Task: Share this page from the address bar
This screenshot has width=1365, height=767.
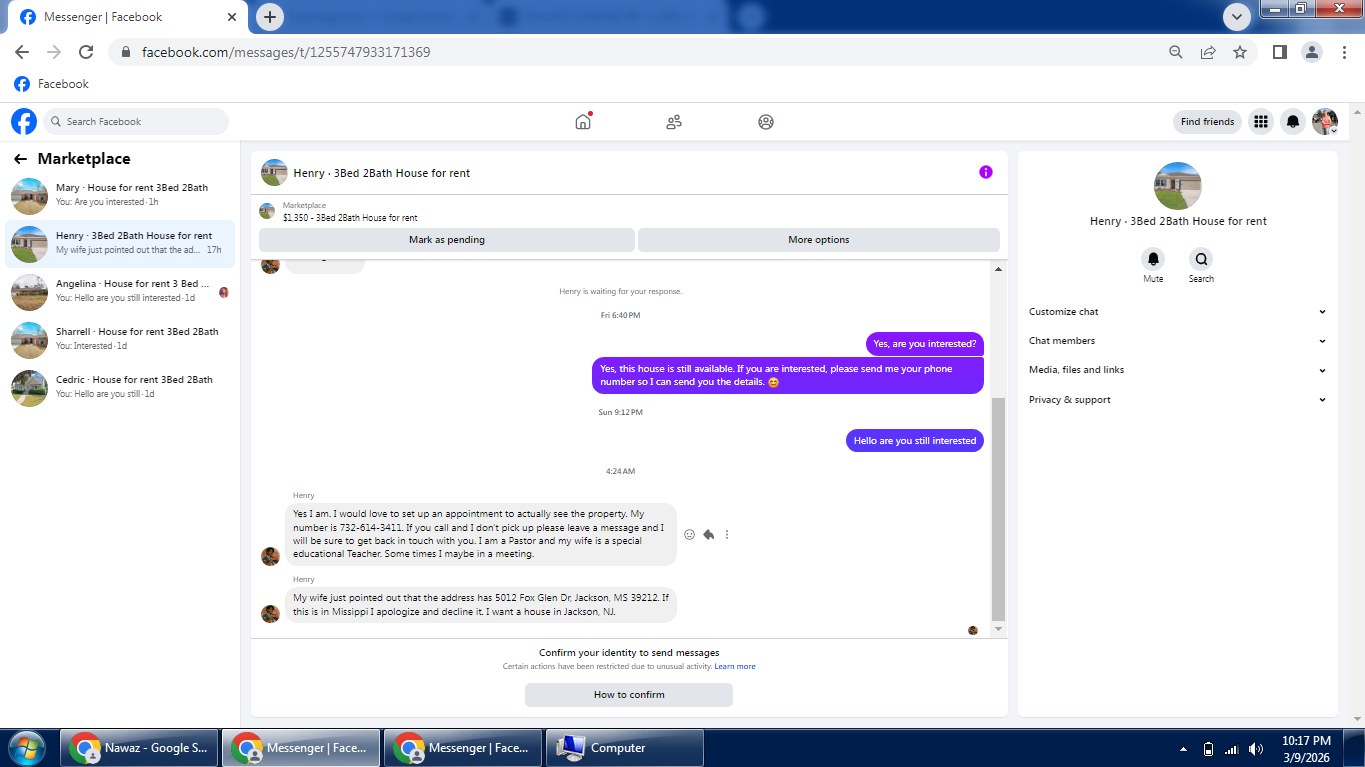Action: click(x=1208, y=52)
